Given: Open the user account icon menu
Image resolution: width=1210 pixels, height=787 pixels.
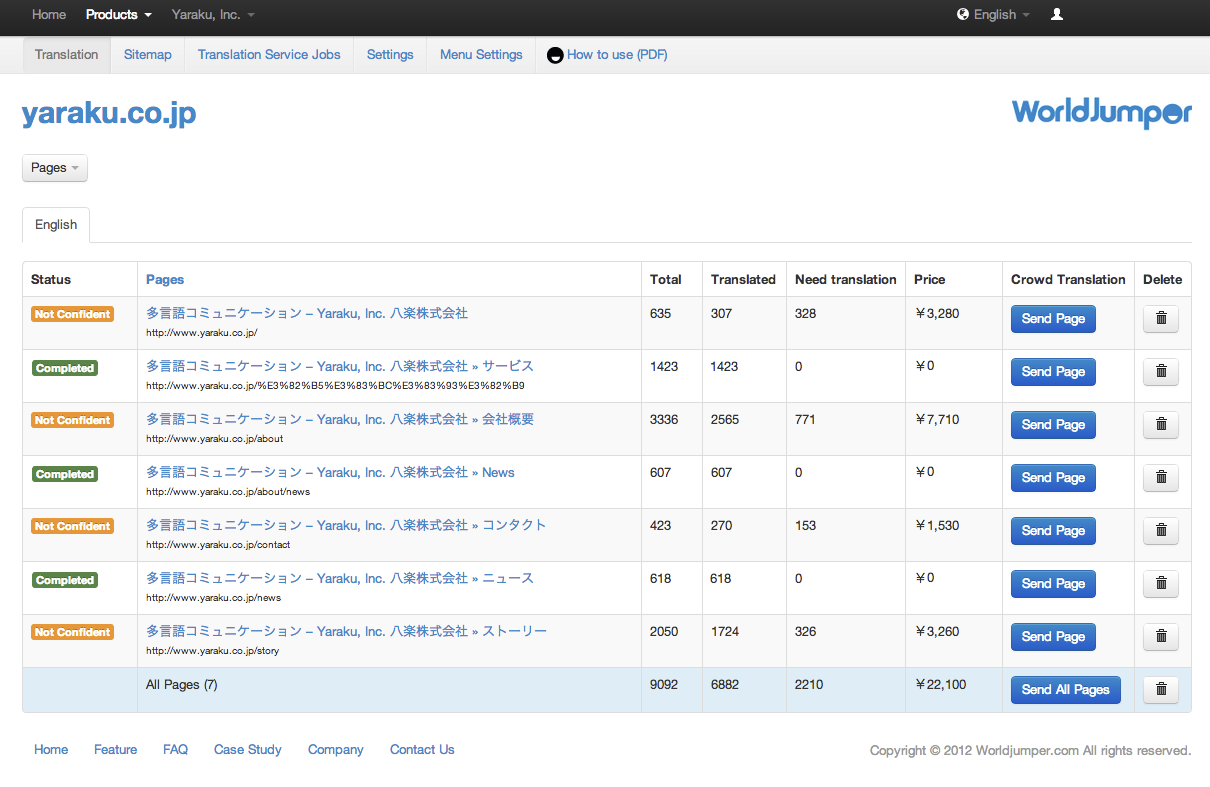Looking at the screenshot, I should (1057, 14).
